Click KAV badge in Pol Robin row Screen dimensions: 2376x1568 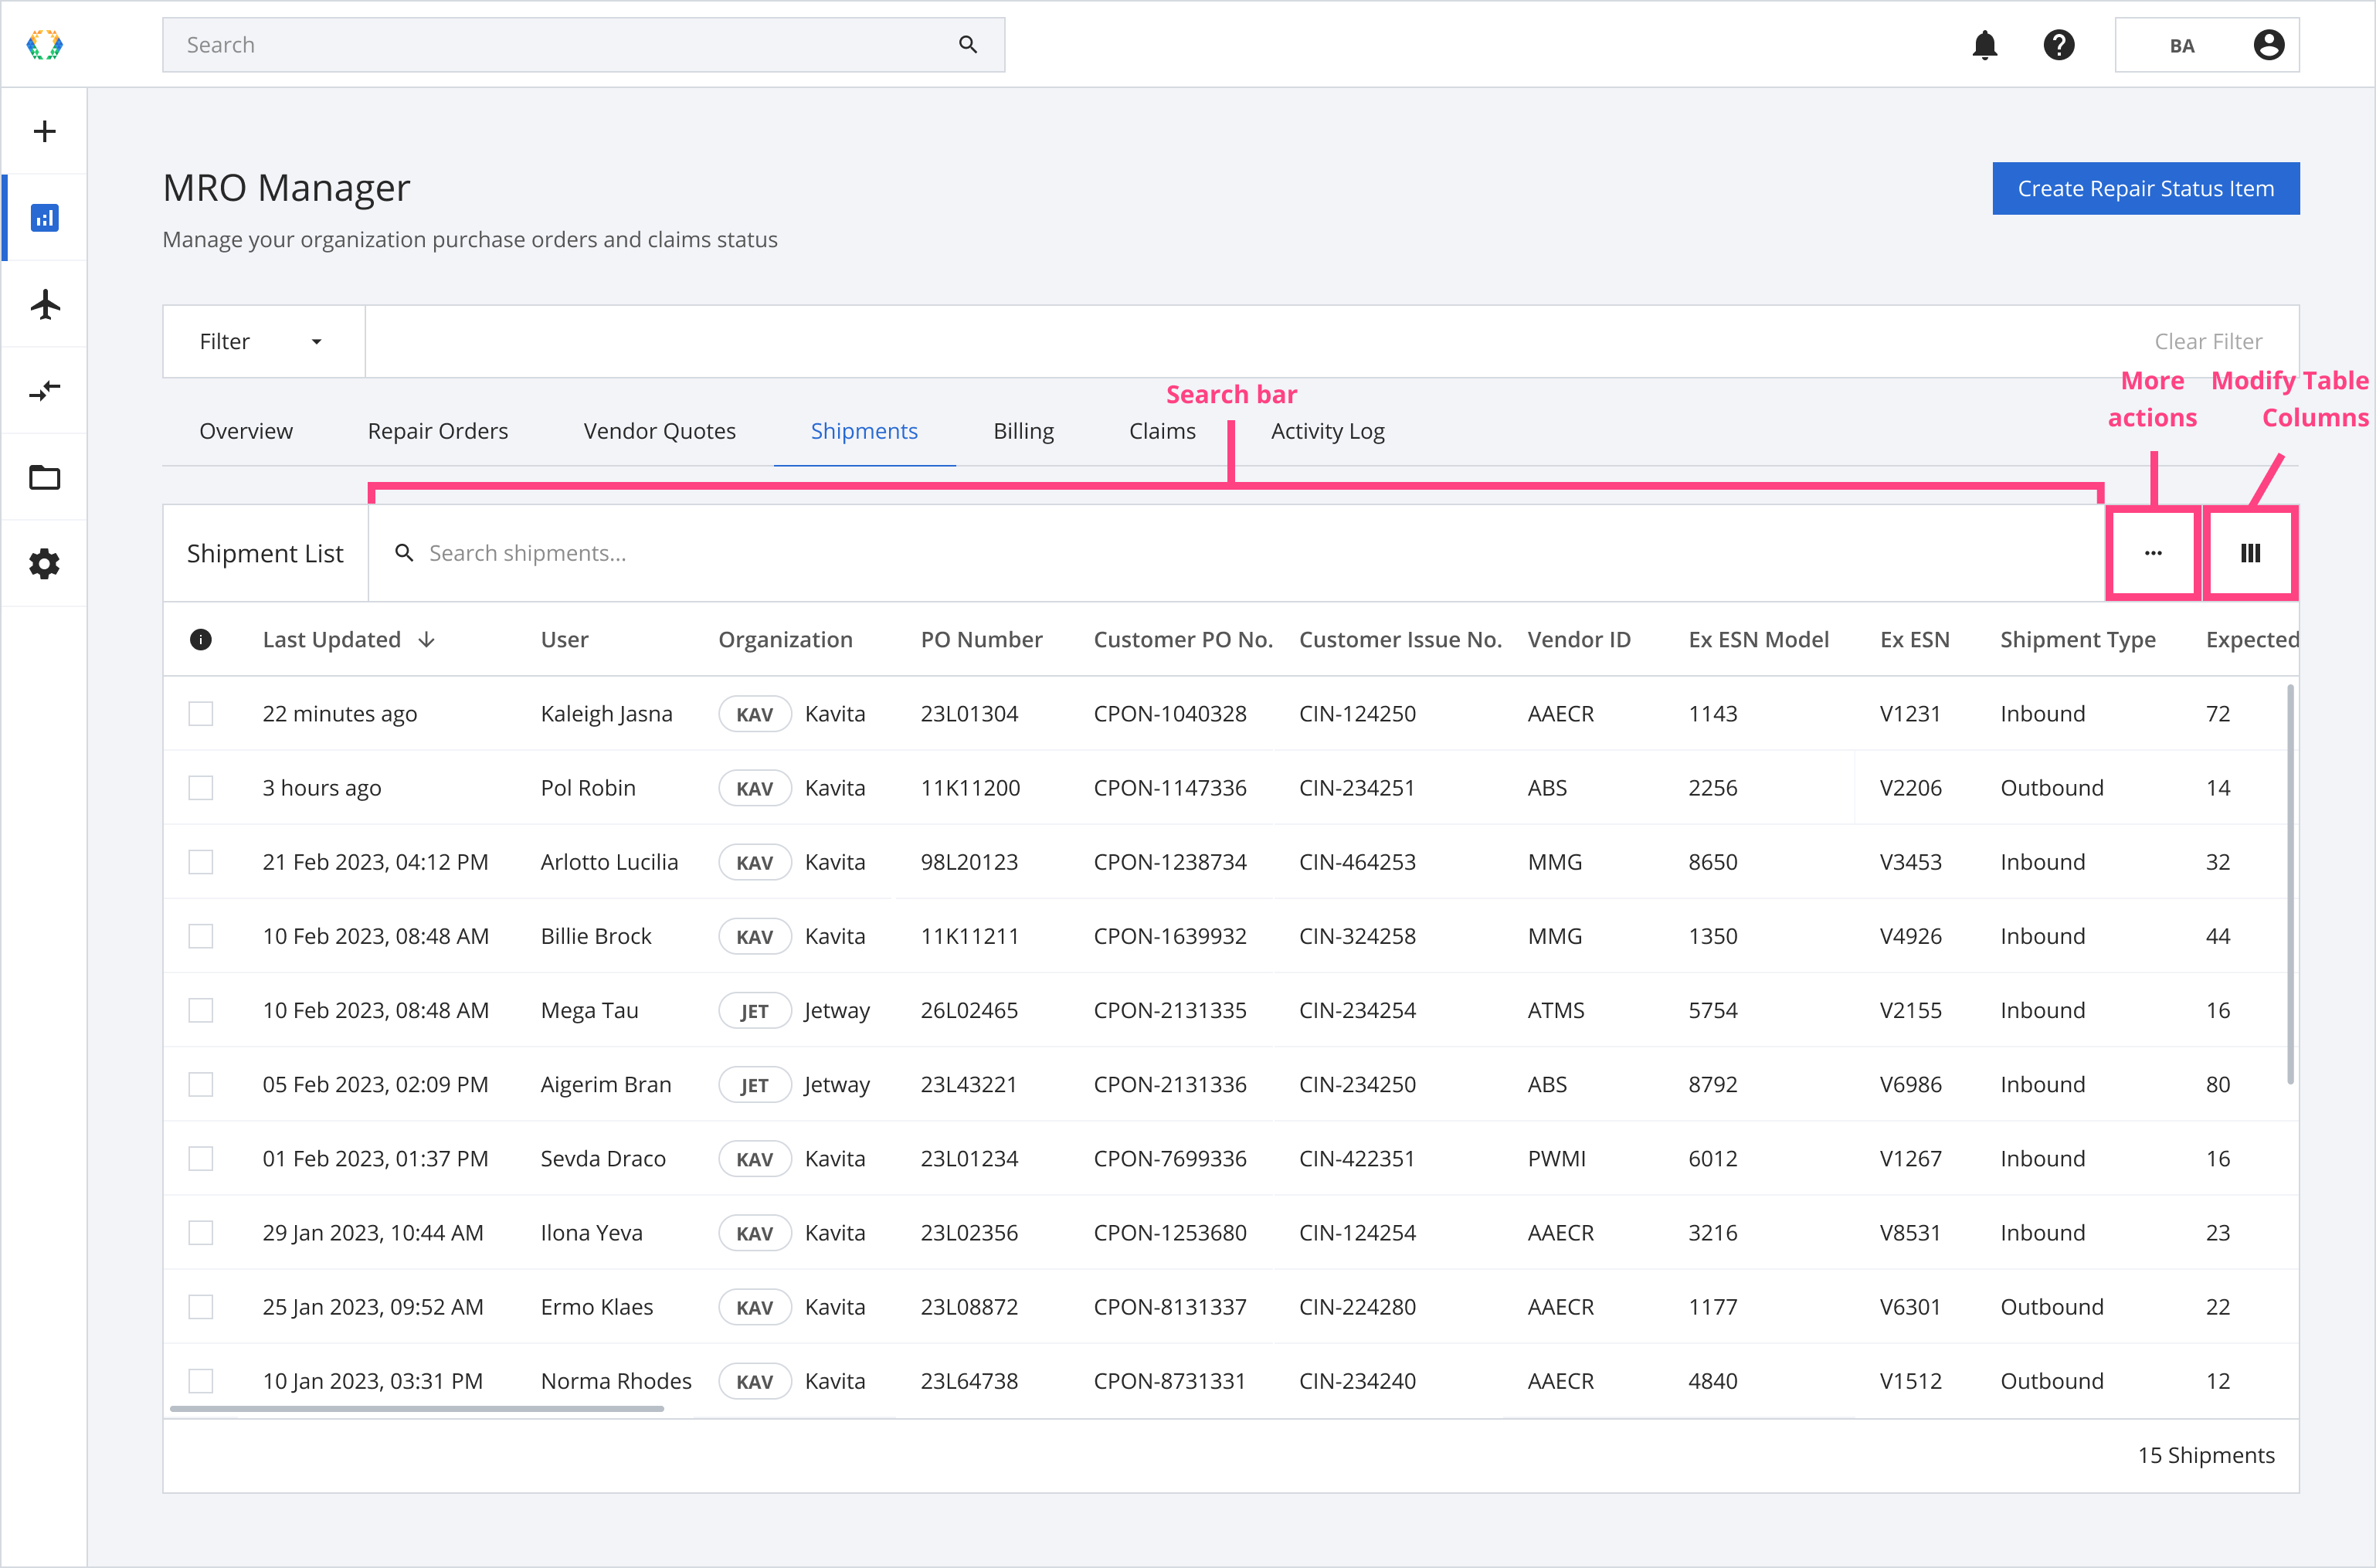tap(755, 788)
